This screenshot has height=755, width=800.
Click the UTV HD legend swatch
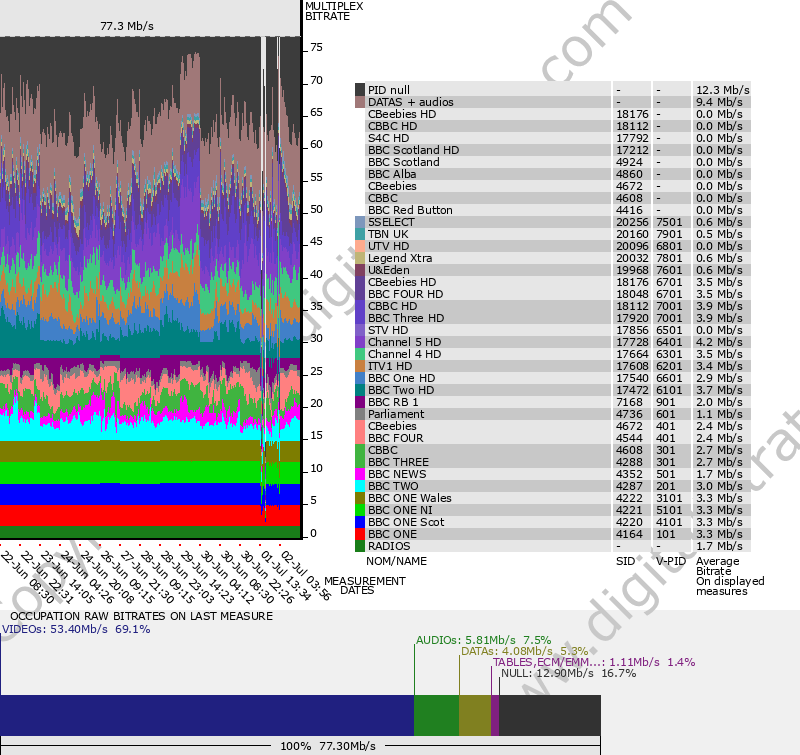pyautogui.click(x=360, y=246)
